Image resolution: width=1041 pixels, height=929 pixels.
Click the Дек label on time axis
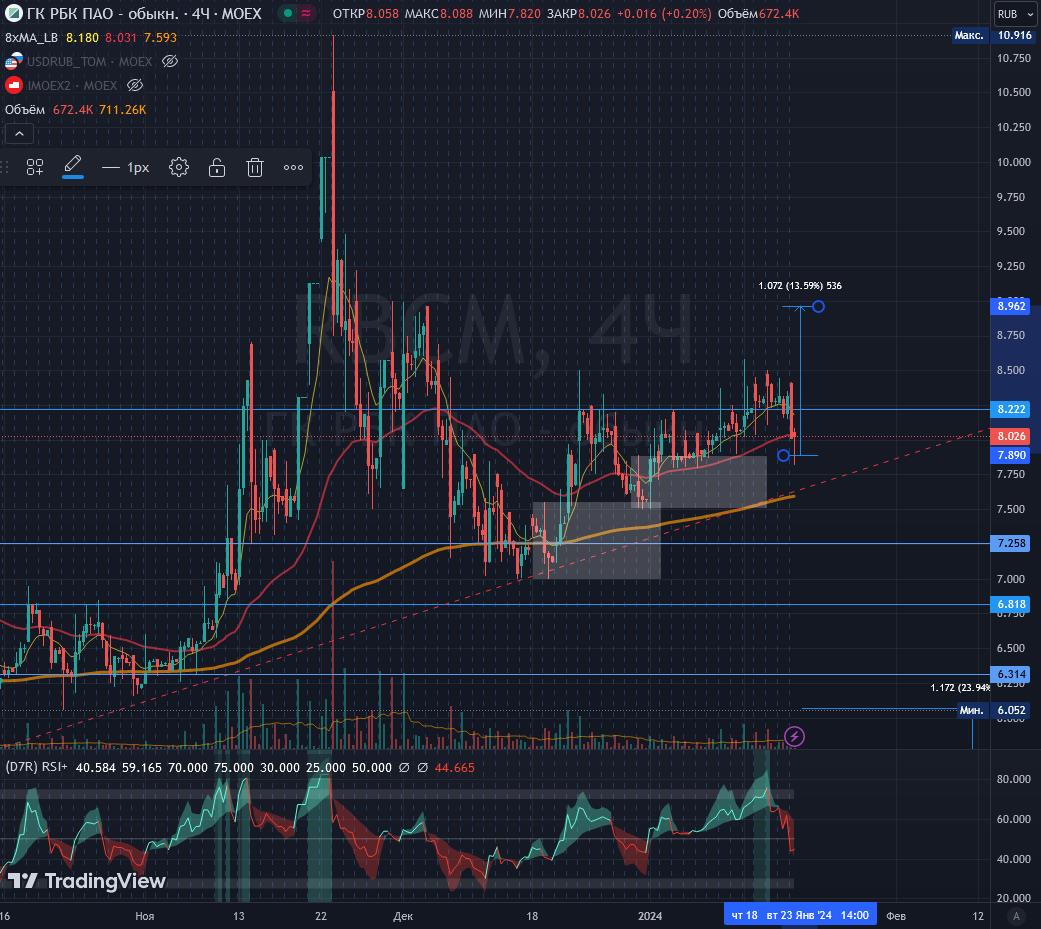coord(403,916)
